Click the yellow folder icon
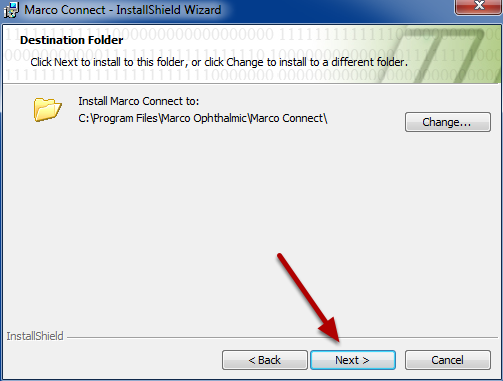 [48, 109]
